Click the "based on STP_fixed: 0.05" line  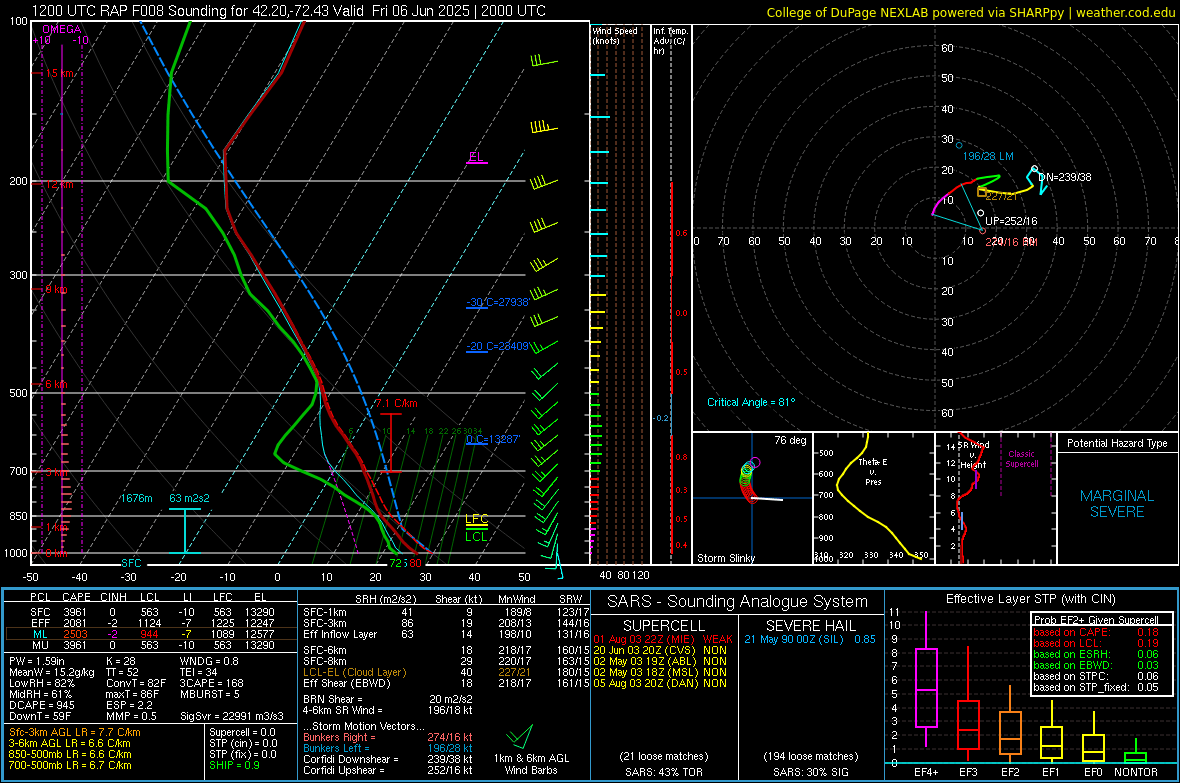(x=1096, y=687)
